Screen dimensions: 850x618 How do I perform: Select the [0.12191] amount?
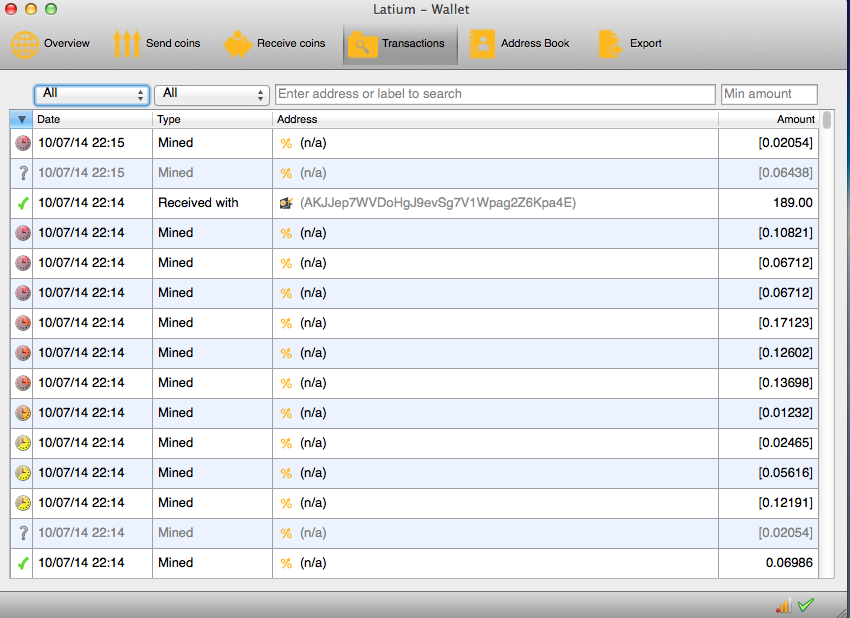(x=785, y=503)
